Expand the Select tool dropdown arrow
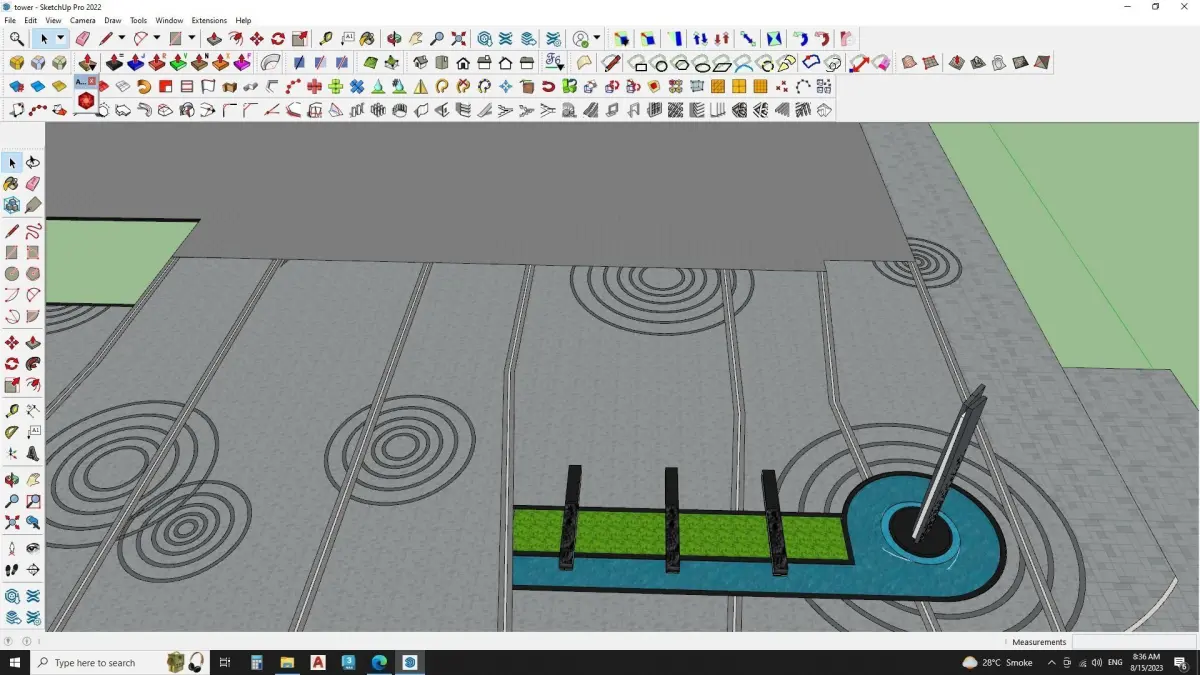The height and width of the screenshot is (675, 1200). 60,39
